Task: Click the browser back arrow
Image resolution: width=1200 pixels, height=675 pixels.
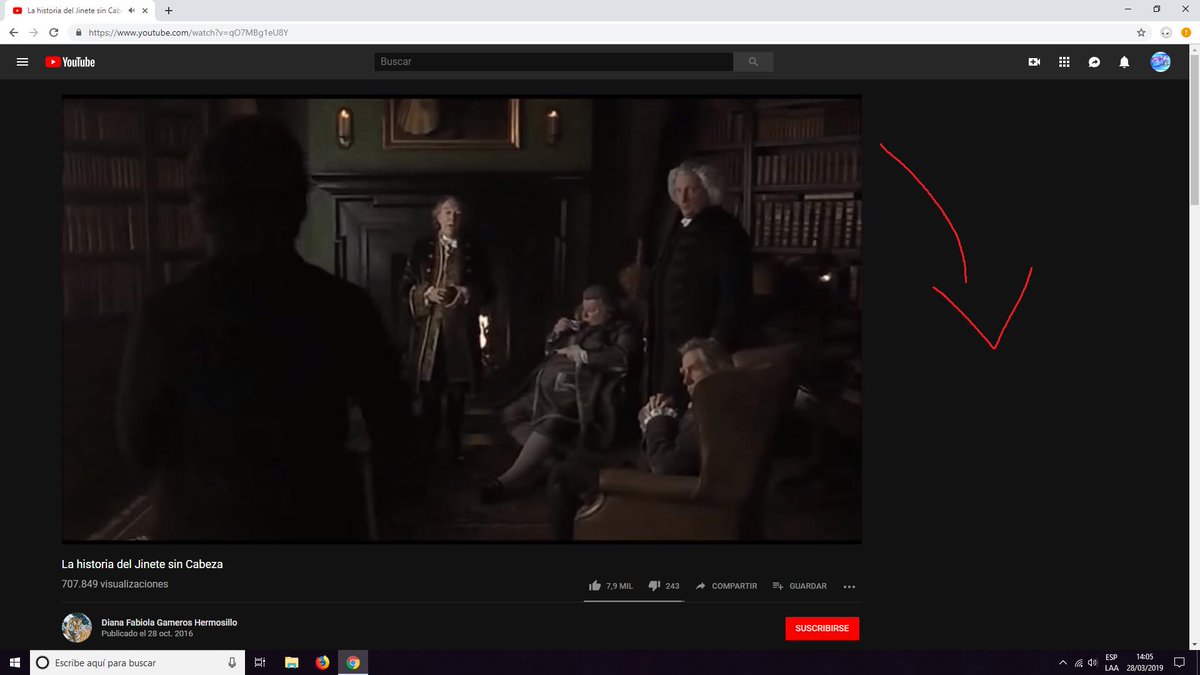Action: [13, 32]
